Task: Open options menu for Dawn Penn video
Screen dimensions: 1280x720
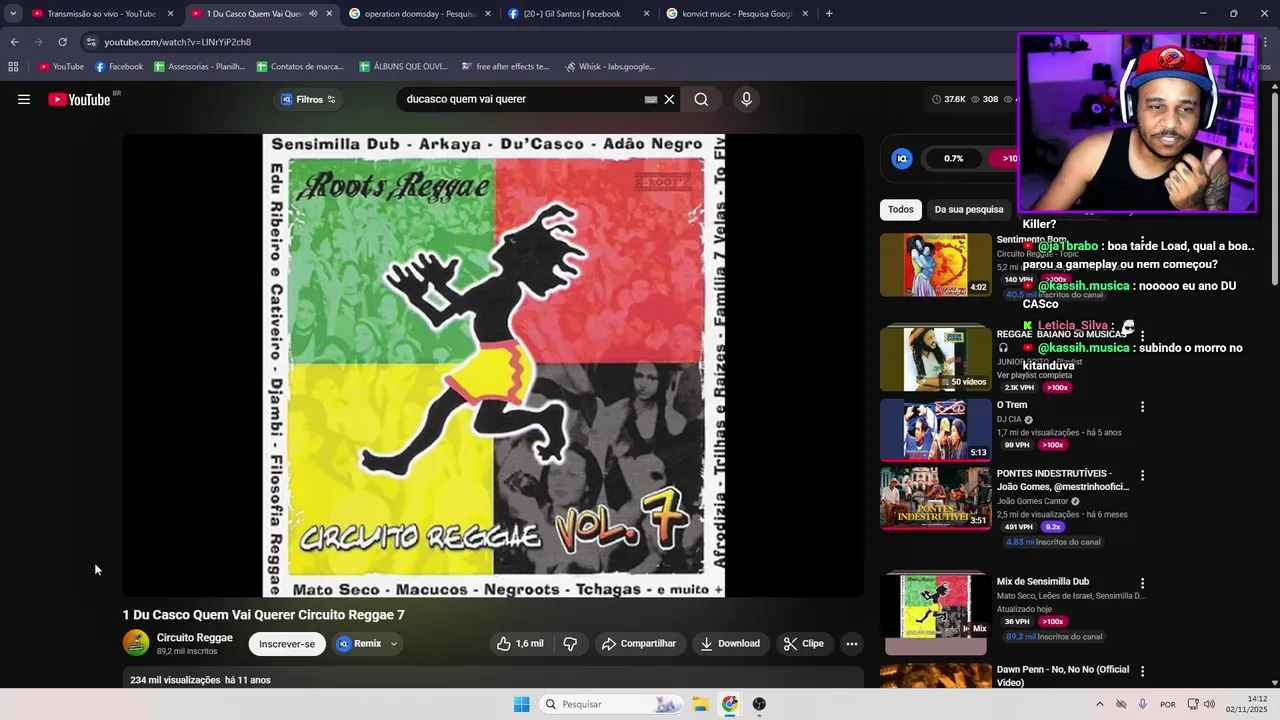Action: click(1142, 671)
